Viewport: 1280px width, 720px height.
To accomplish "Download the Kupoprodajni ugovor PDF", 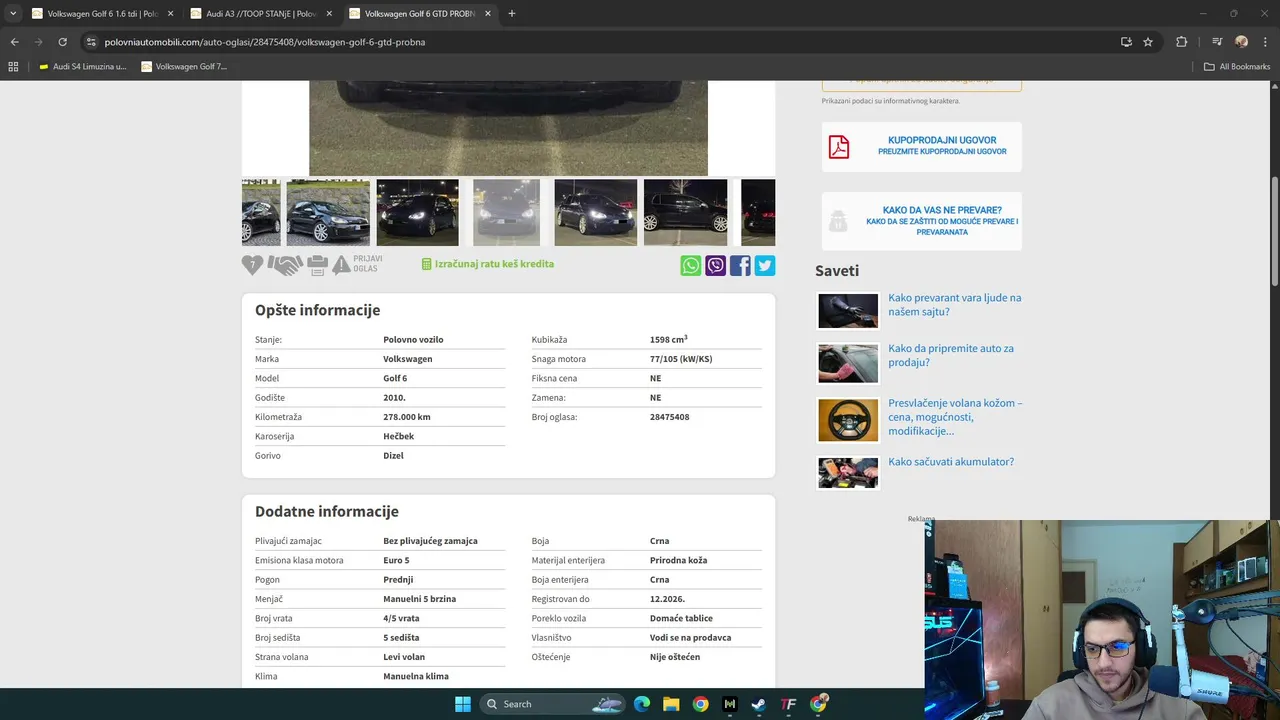I will (x=922, y=147).
